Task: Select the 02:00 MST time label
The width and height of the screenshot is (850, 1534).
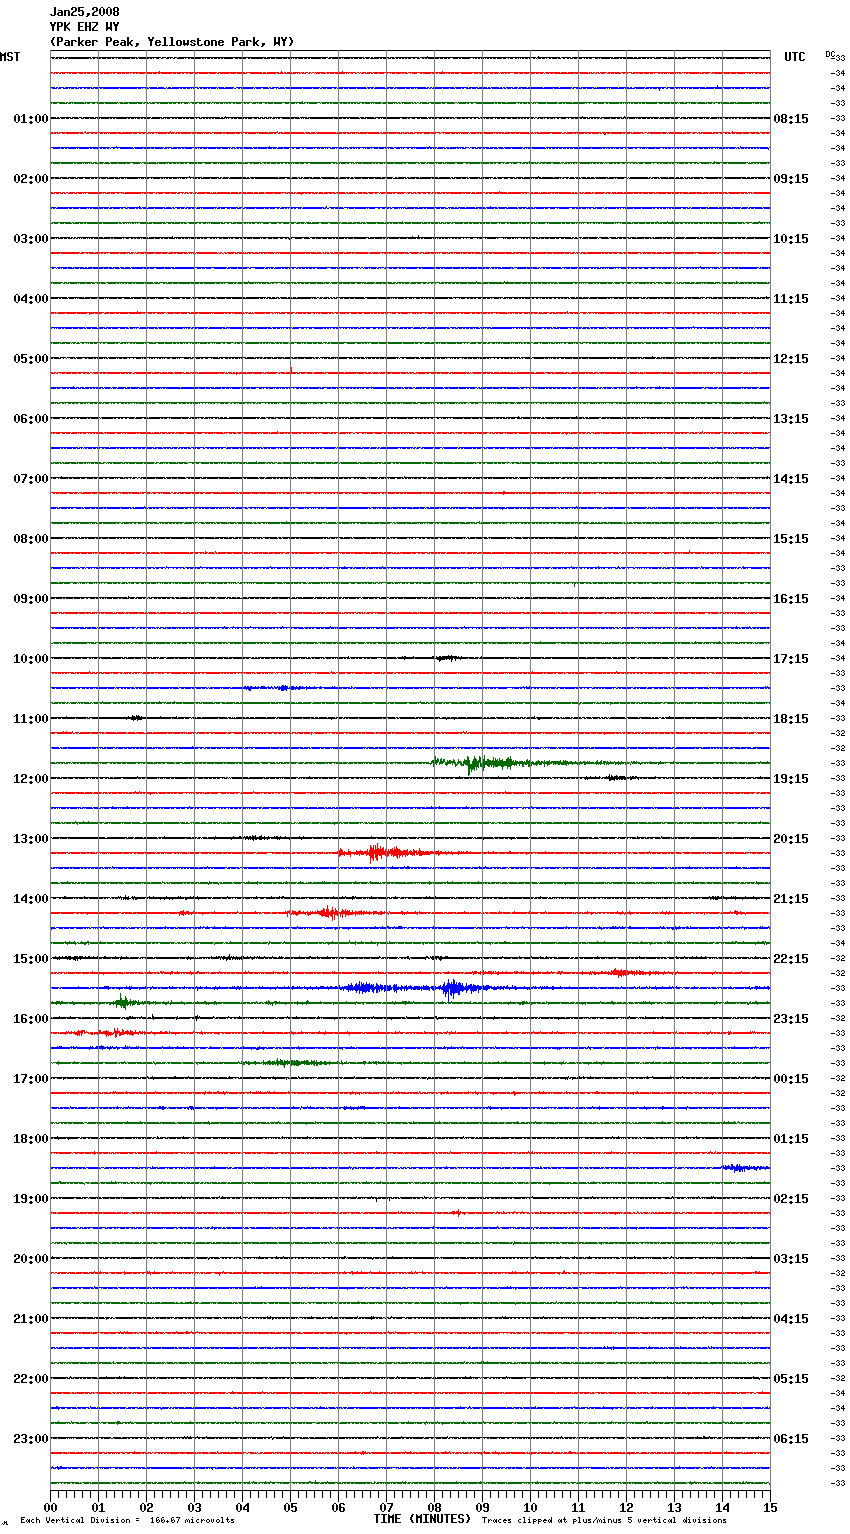Action: [x=30, y=179]
